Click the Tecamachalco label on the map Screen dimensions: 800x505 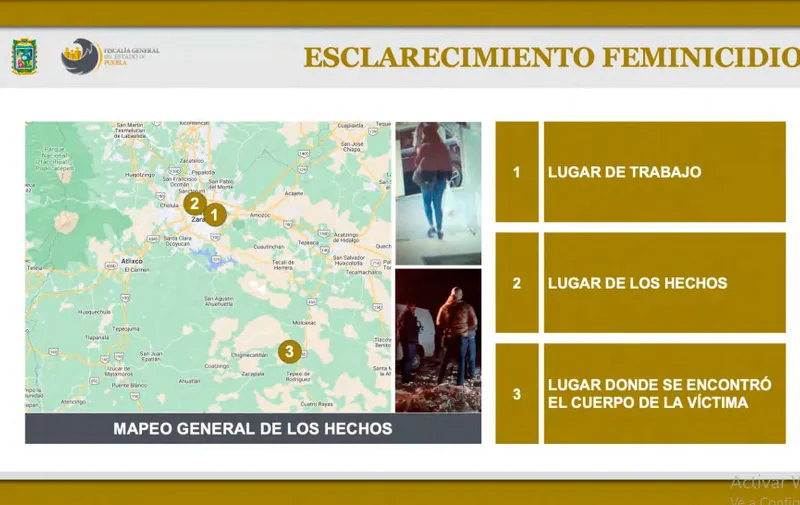pyautogui.click(x=363, y=272)
